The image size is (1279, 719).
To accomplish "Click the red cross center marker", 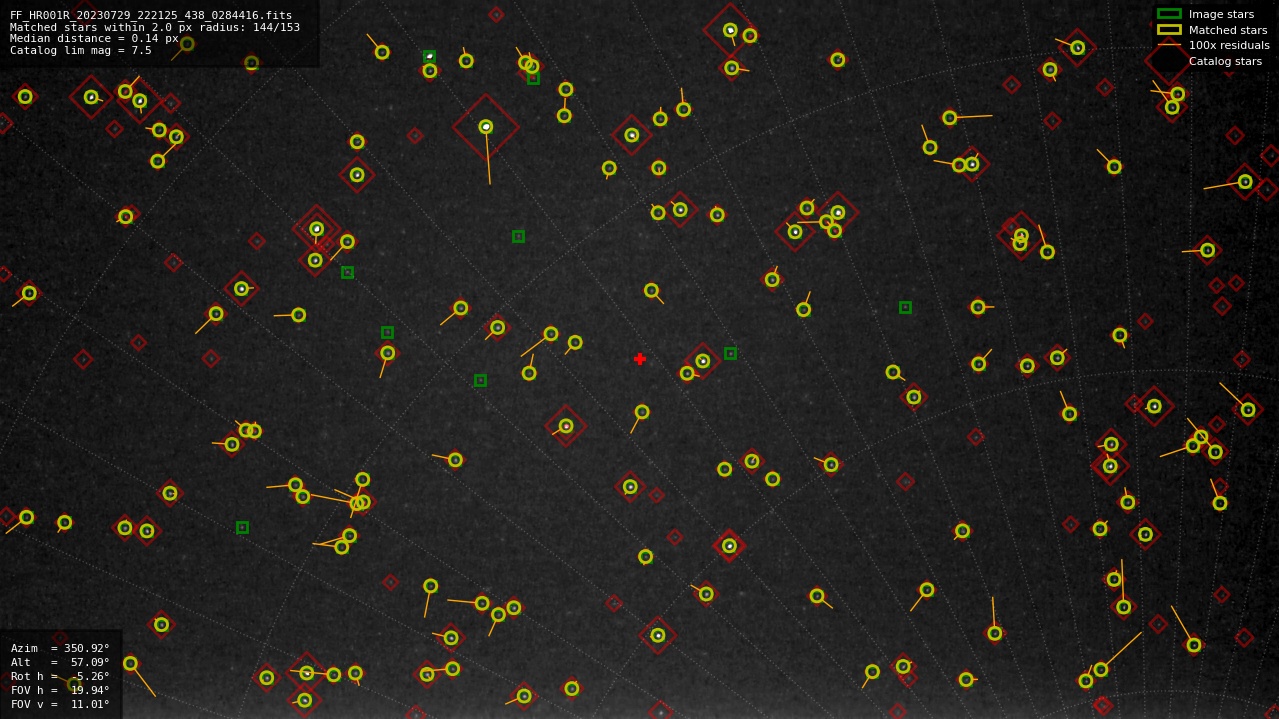I will (640, 359).
